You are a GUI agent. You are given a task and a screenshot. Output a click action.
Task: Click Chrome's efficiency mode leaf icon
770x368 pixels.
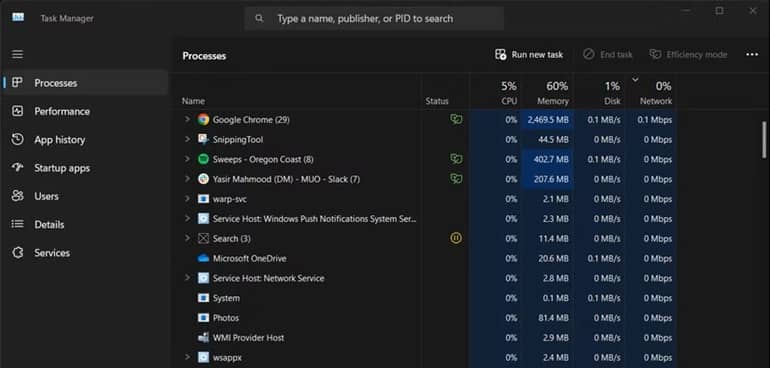point(456,119)
